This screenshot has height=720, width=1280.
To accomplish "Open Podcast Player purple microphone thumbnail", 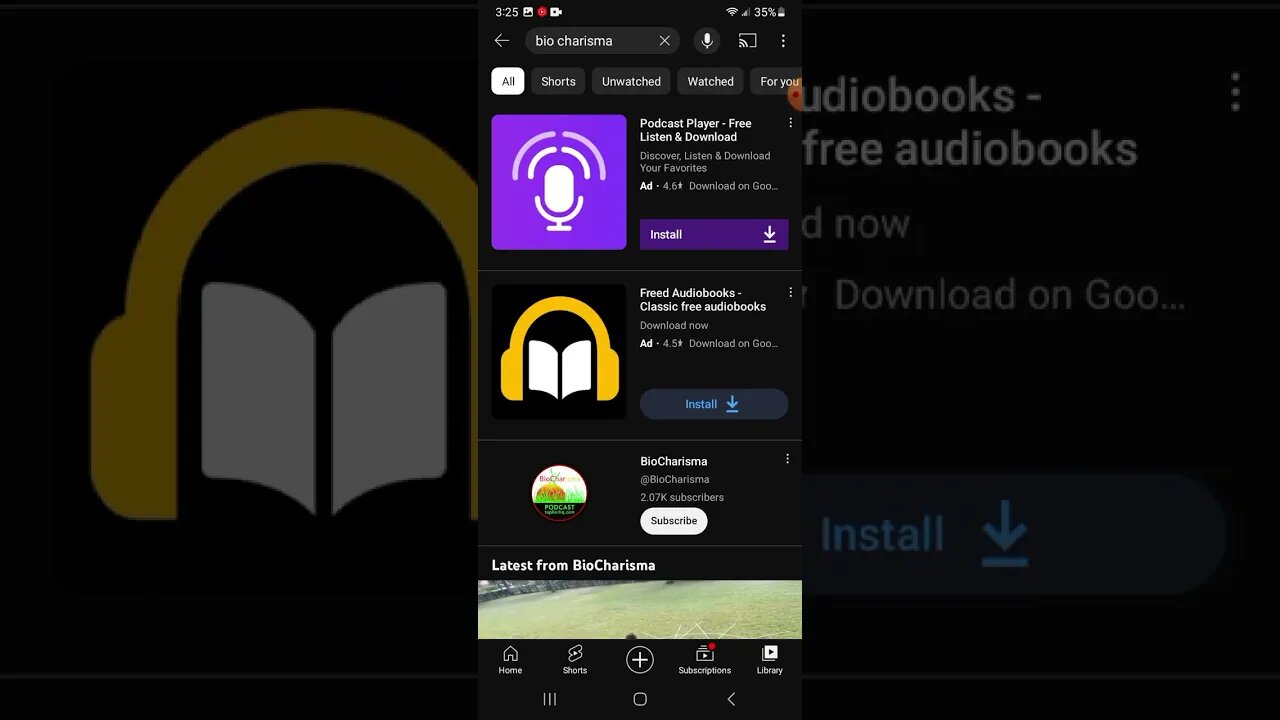I will 559,182.
